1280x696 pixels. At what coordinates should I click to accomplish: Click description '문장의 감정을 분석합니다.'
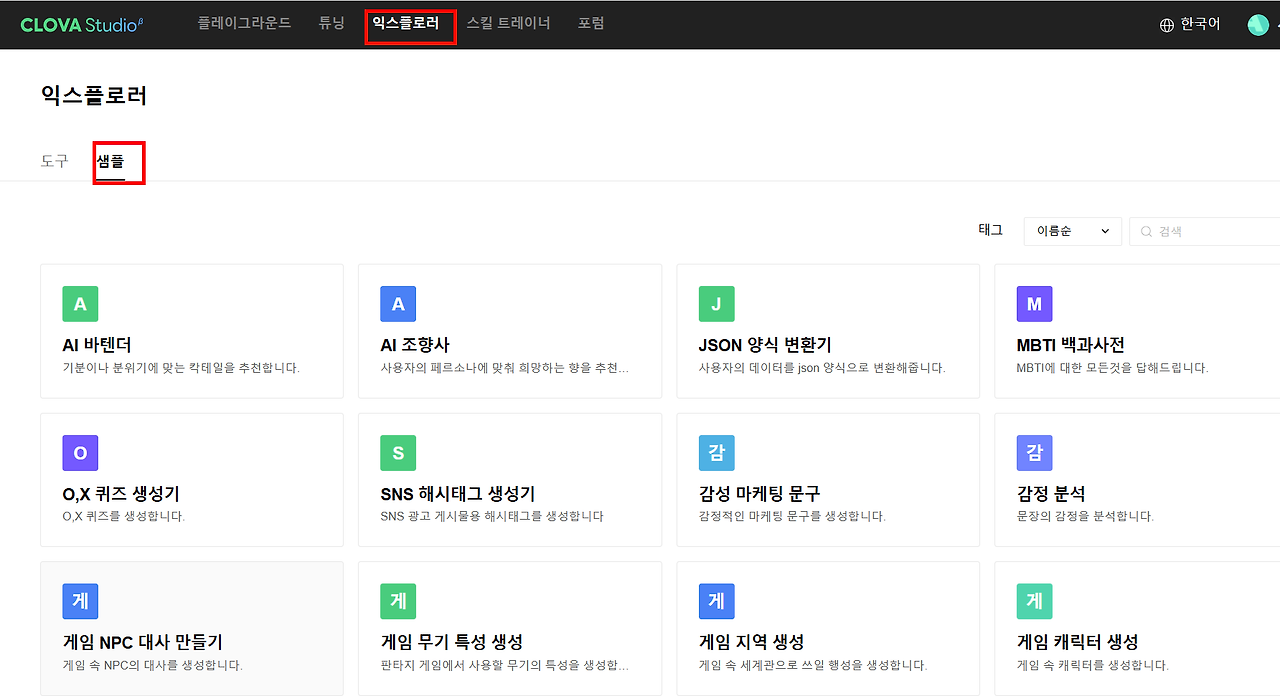1085,517
